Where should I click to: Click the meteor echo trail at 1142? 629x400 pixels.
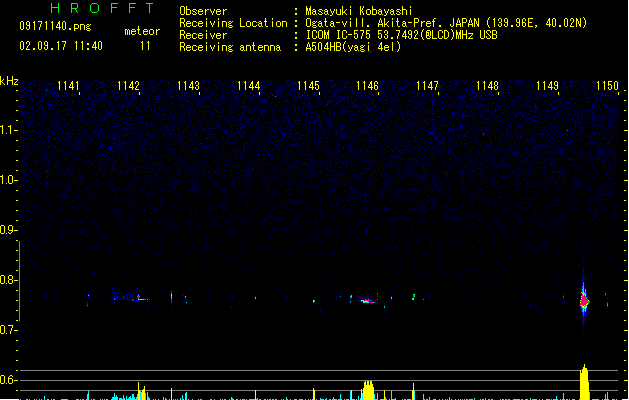coord(142,298)
